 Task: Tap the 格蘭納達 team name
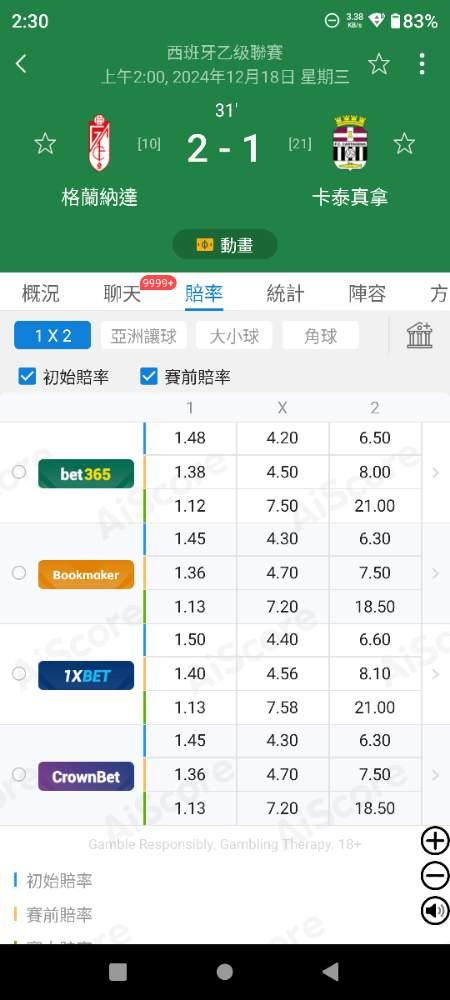[99, 197]
